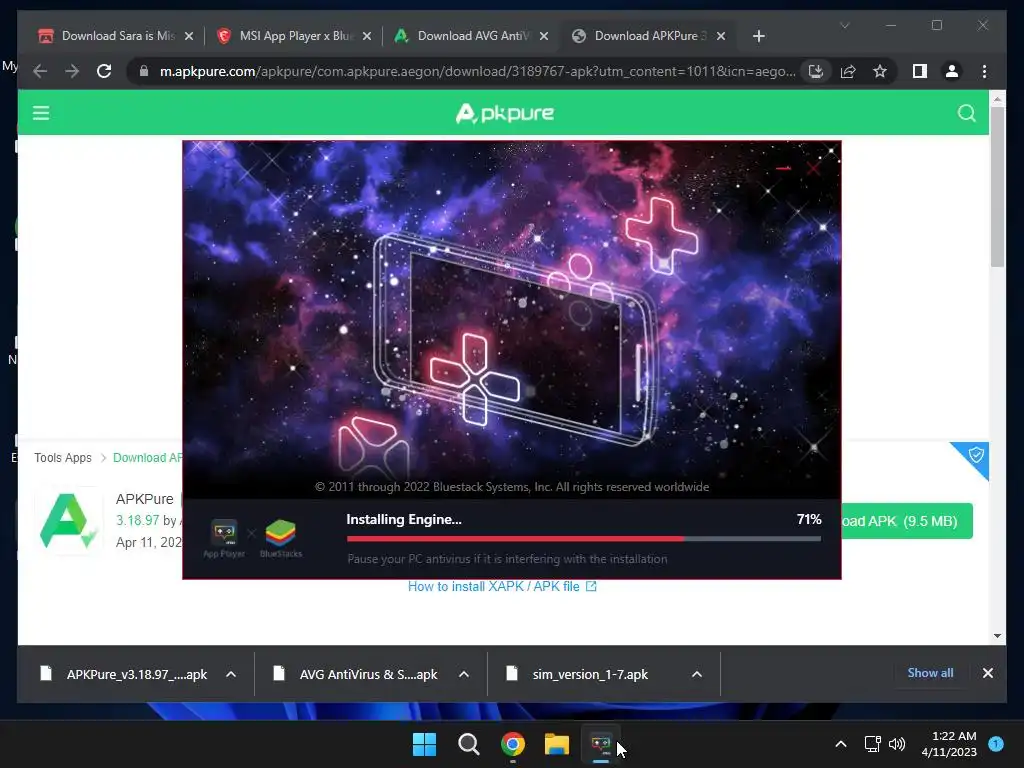Click the APKPure app icon thumbnail

click(x=68, y=520)
